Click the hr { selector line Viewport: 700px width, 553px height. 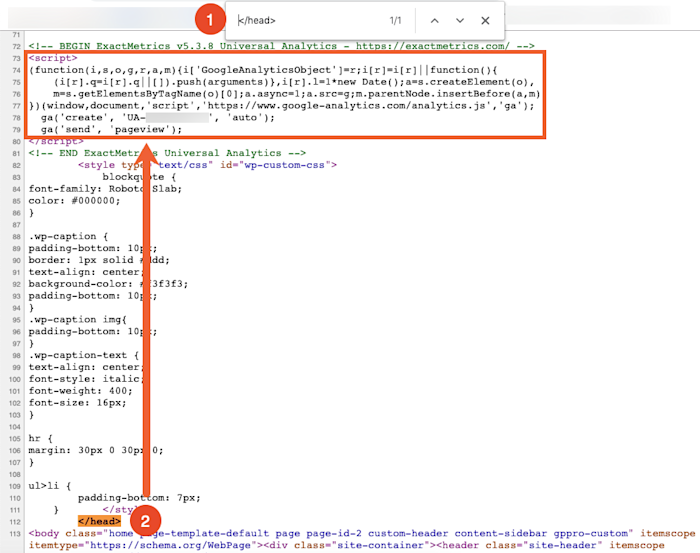click(41, 438)
